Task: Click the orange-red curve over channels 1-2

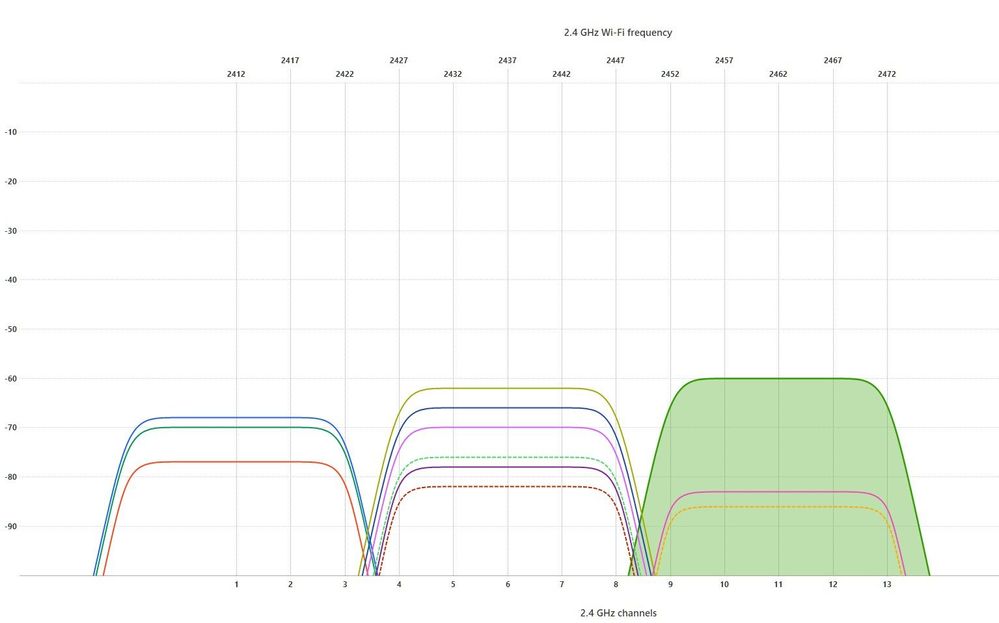Action: tap(236, 462)
